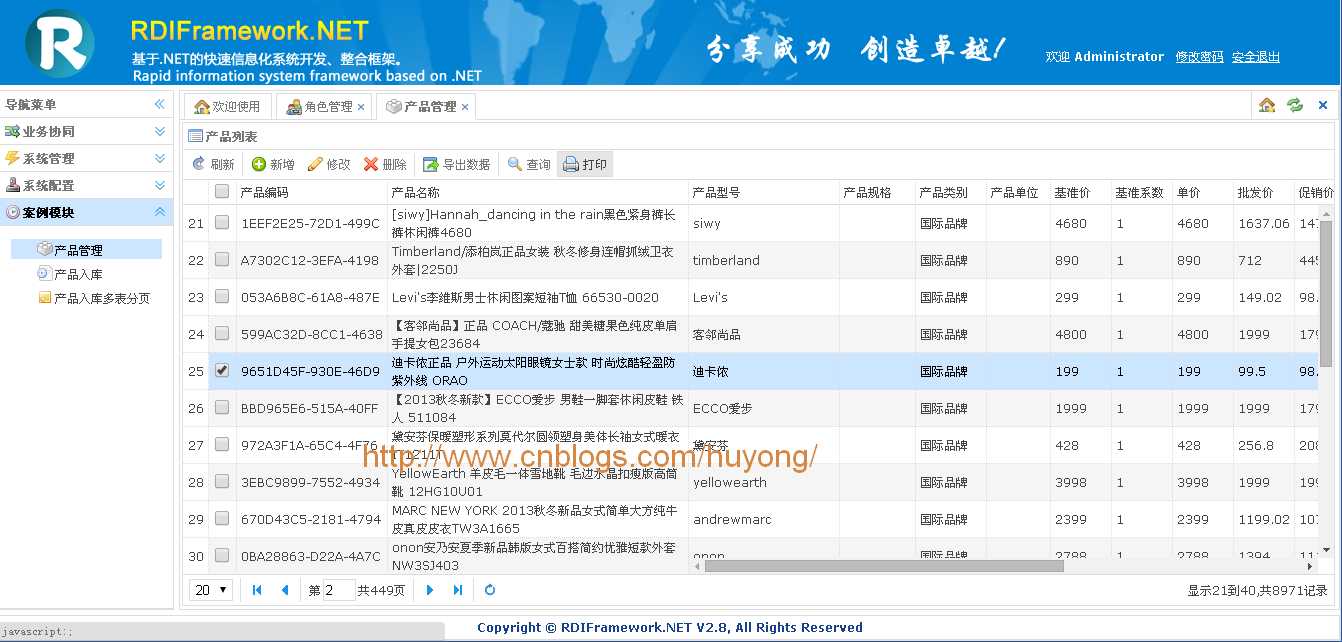Click the 新增 add button

[x=273, y=164]
